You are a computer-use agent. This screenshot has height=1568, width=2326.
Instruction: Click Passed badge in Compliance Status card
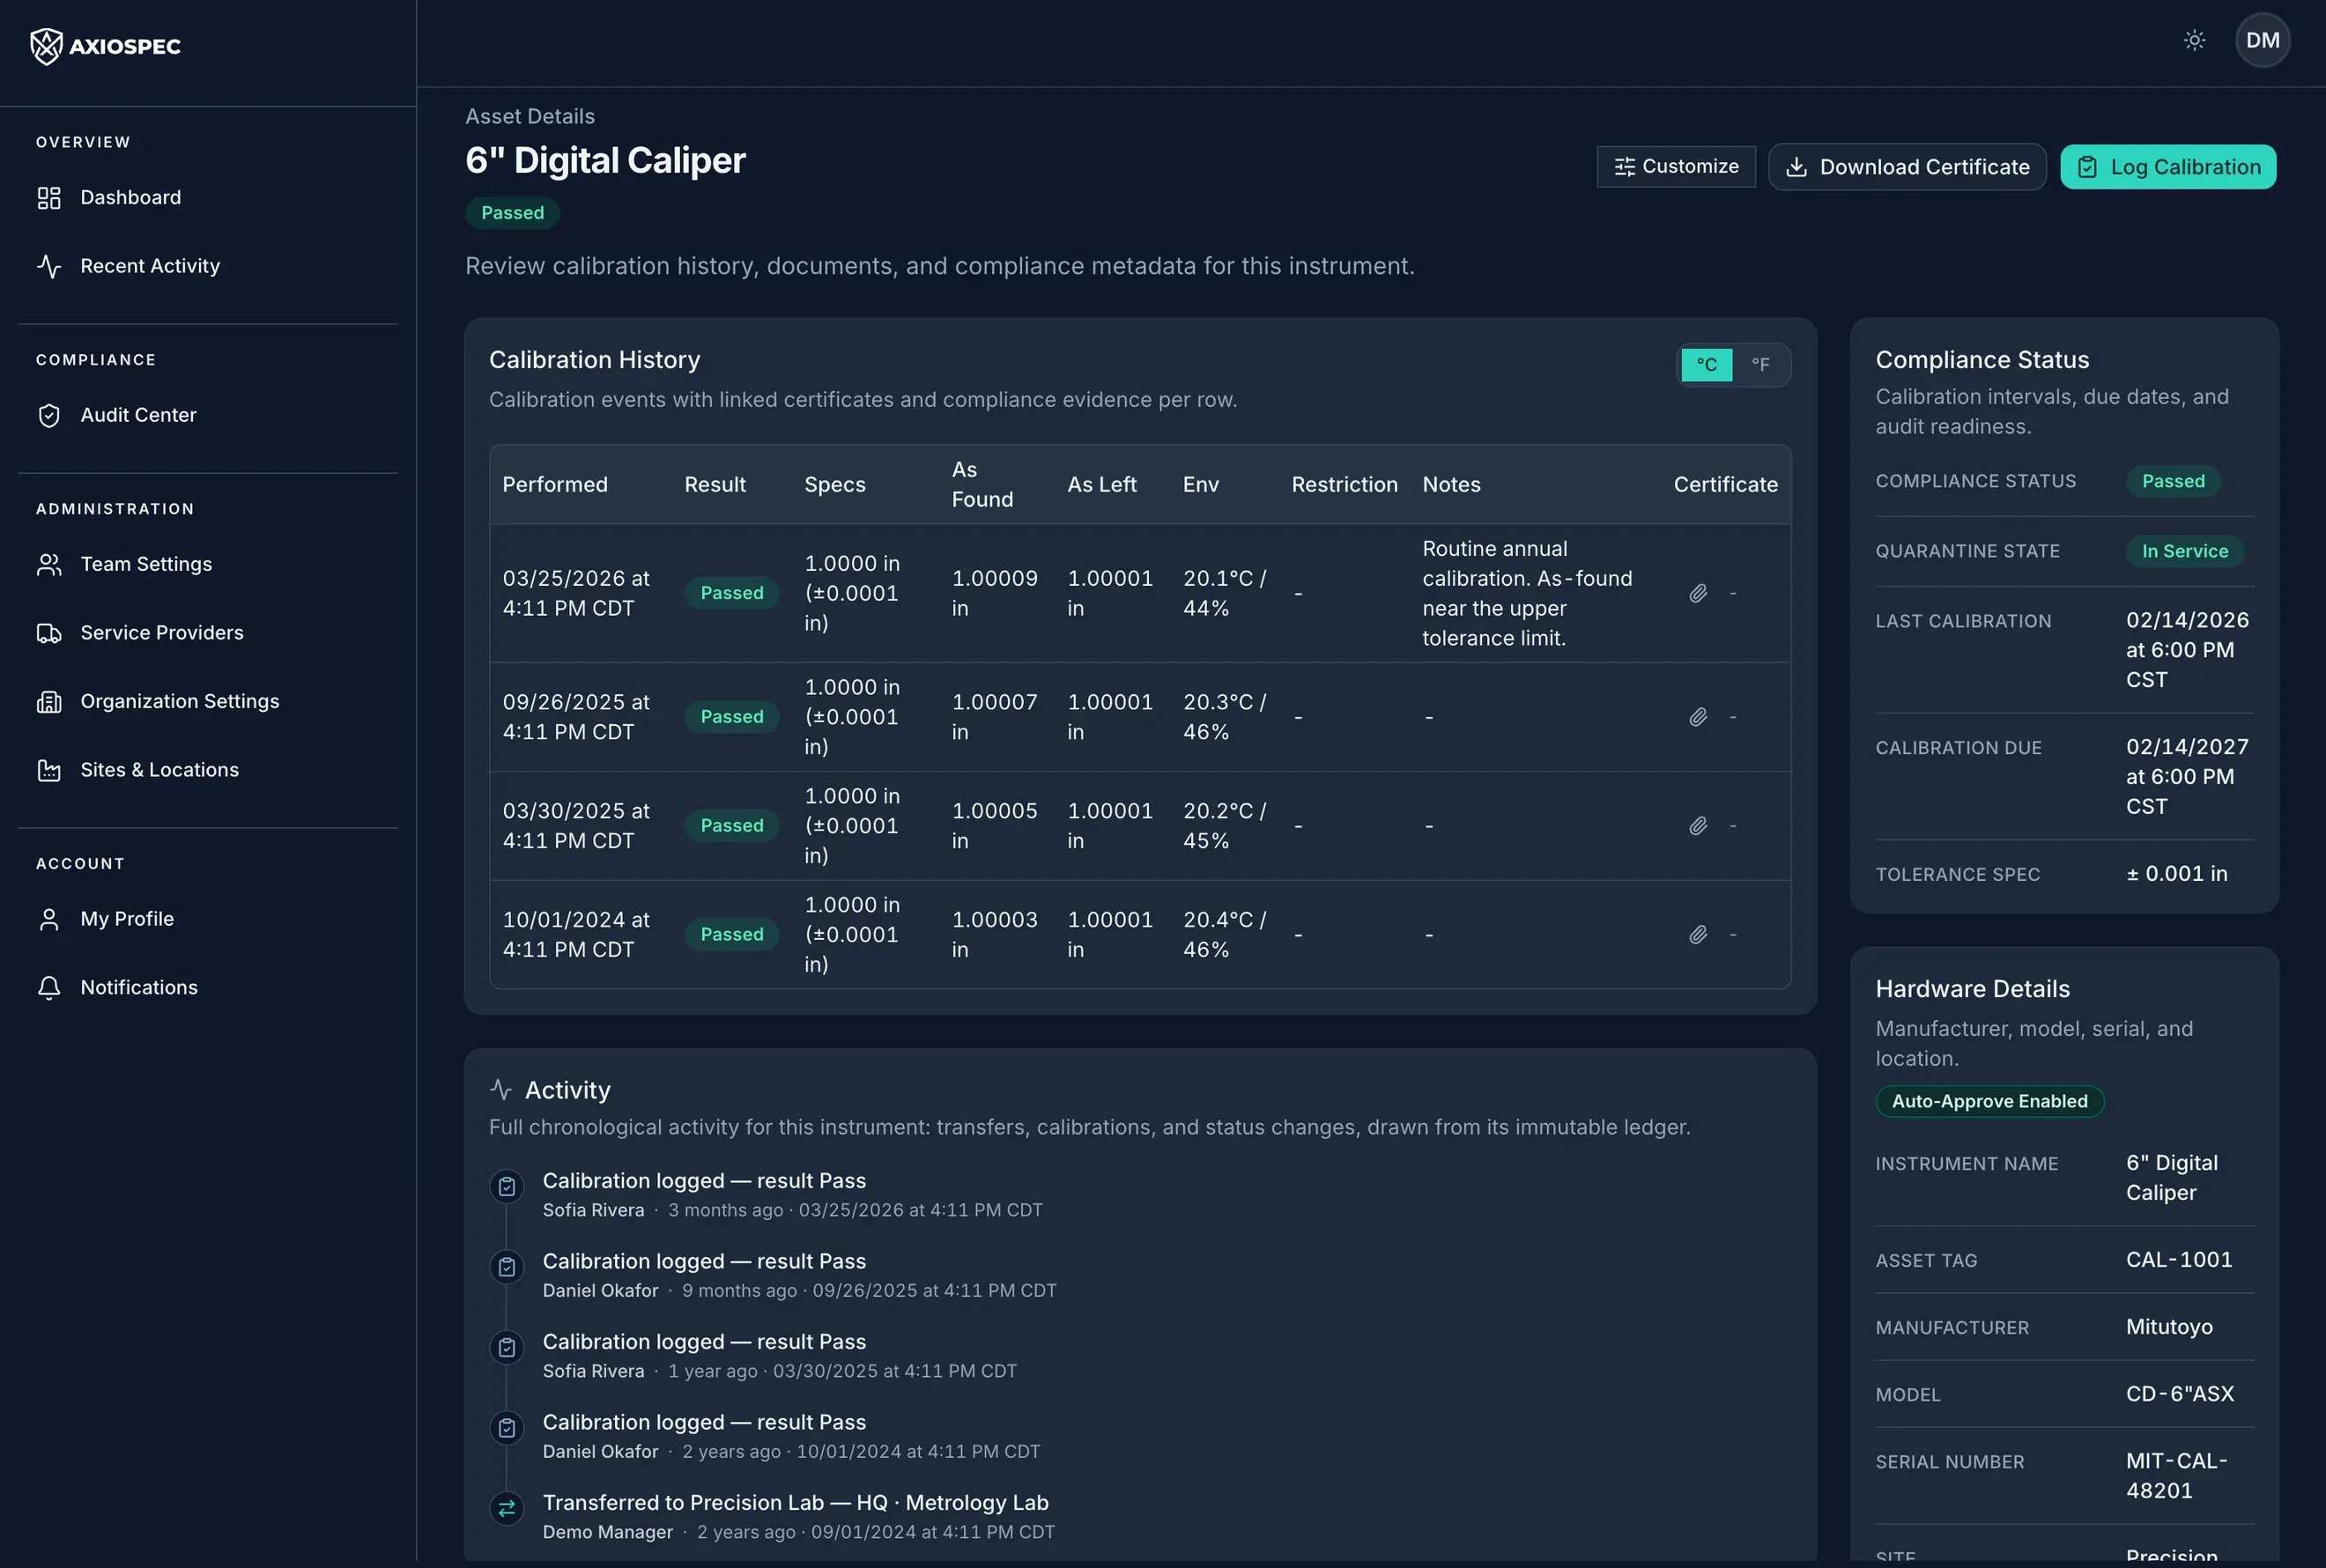[x=2172, y=482]
